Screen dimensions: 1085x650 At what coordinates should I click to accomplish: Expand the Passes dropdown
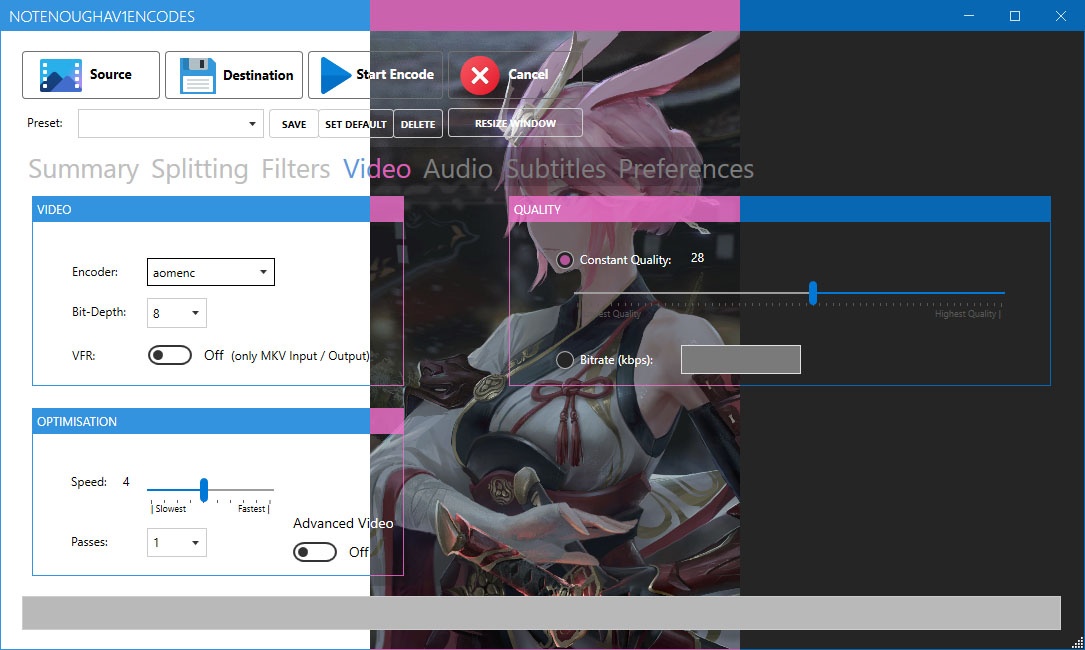176,543
